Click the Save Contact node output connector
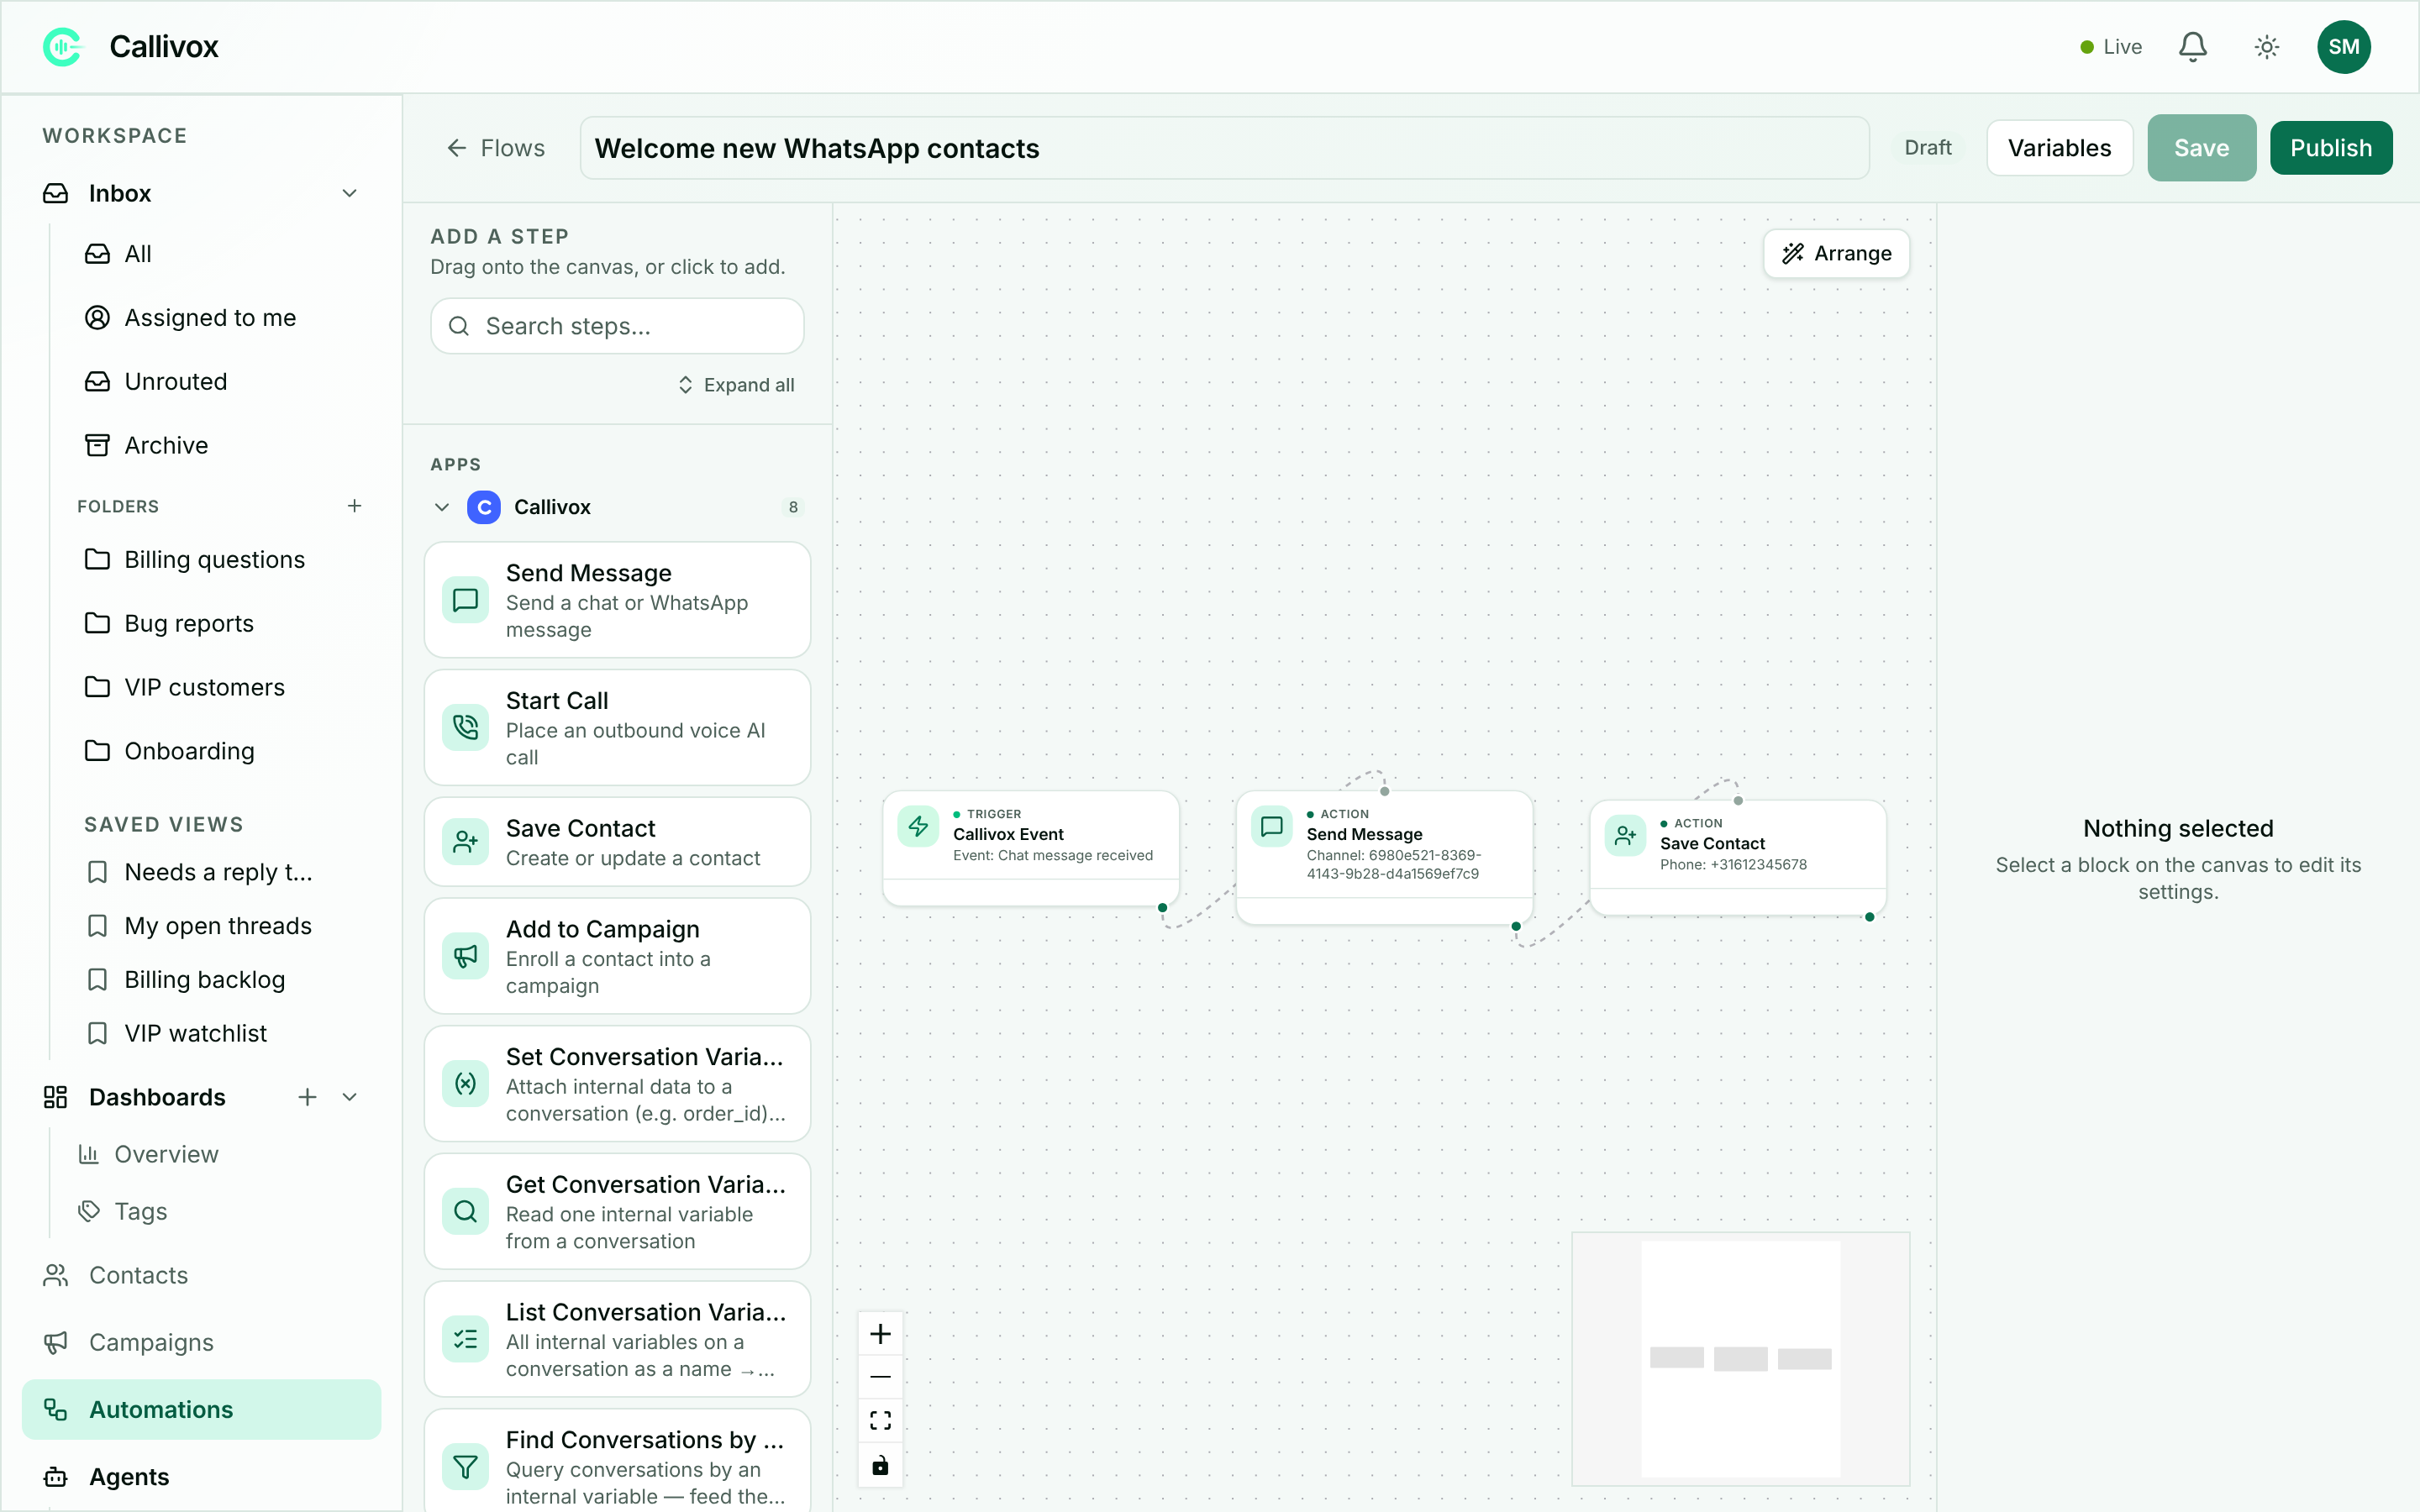This screenshot has height=1512, width=2420. pyautogui.click(x=1869, y=917)
